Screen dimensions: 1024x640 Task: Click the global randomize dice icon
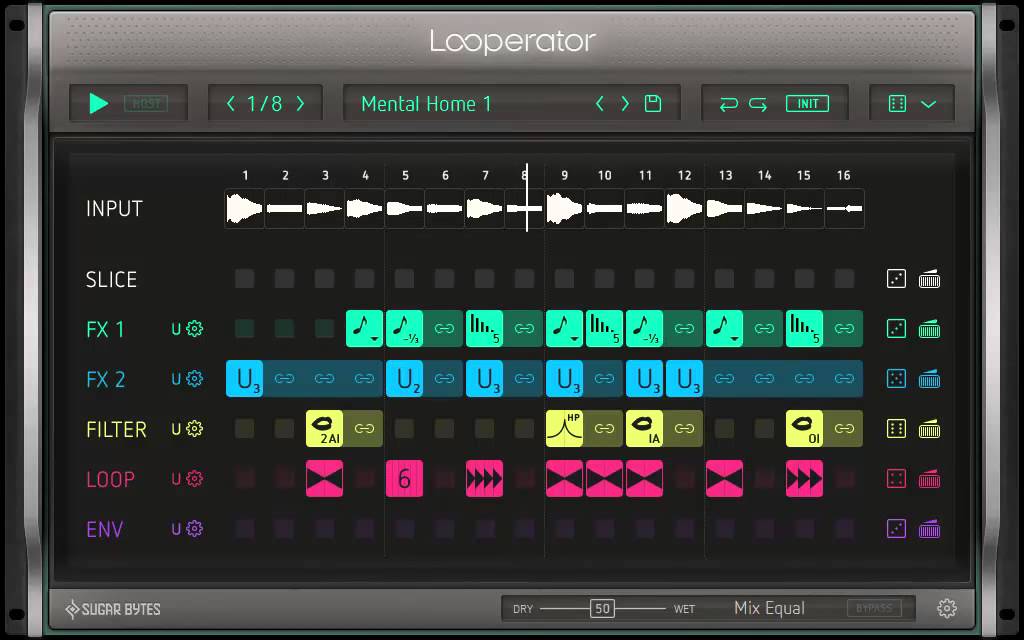click(897, 104)
